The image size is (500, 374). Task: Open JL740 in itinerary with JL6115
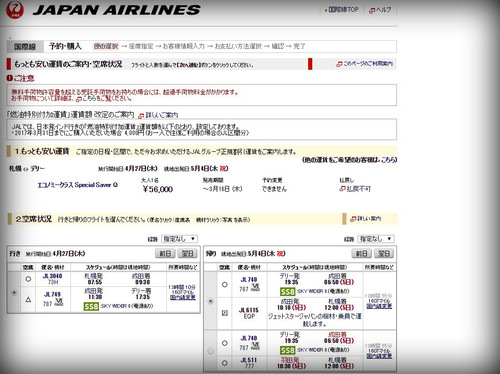pyautogui.click(x=249, y=280)
